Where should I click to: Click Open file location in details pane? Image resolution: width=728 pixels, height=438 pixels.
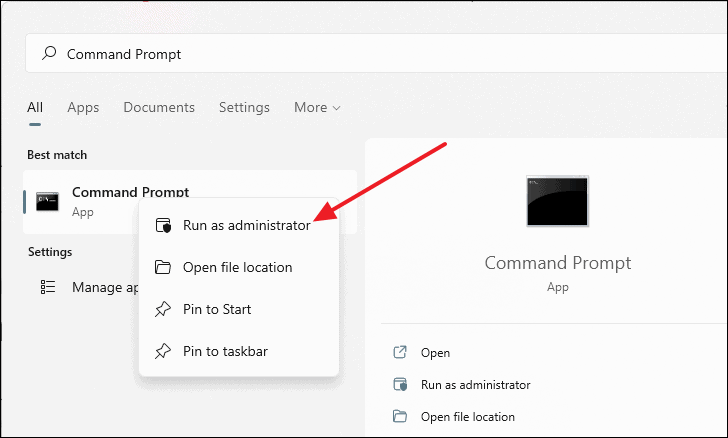point(468,417)
